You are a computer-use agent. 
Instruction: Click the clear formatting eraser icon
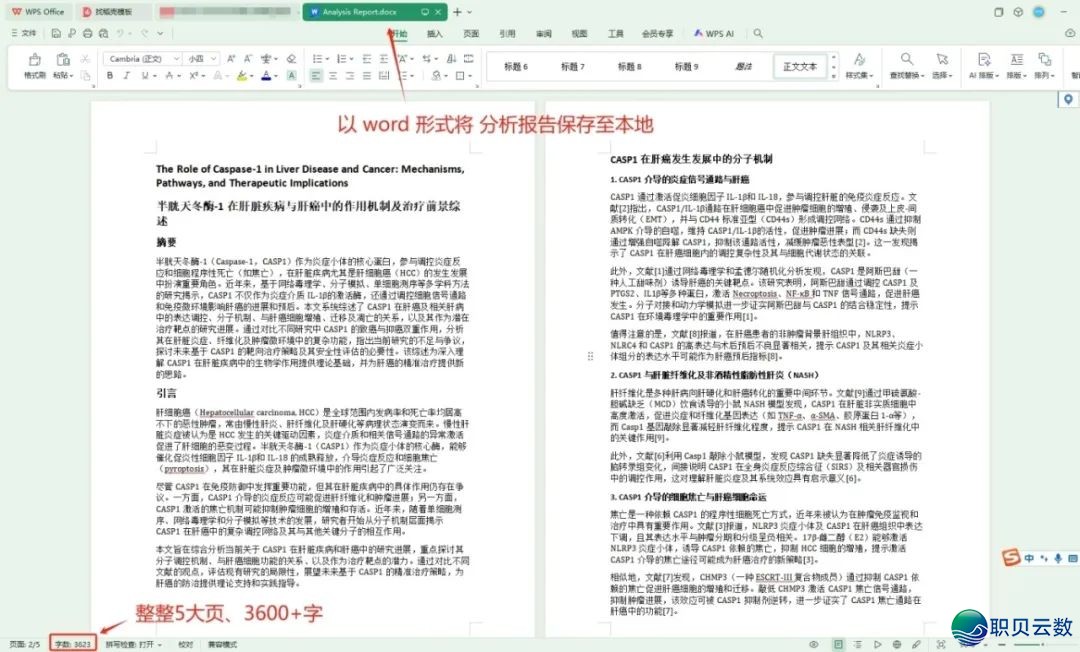coord(291,59)
